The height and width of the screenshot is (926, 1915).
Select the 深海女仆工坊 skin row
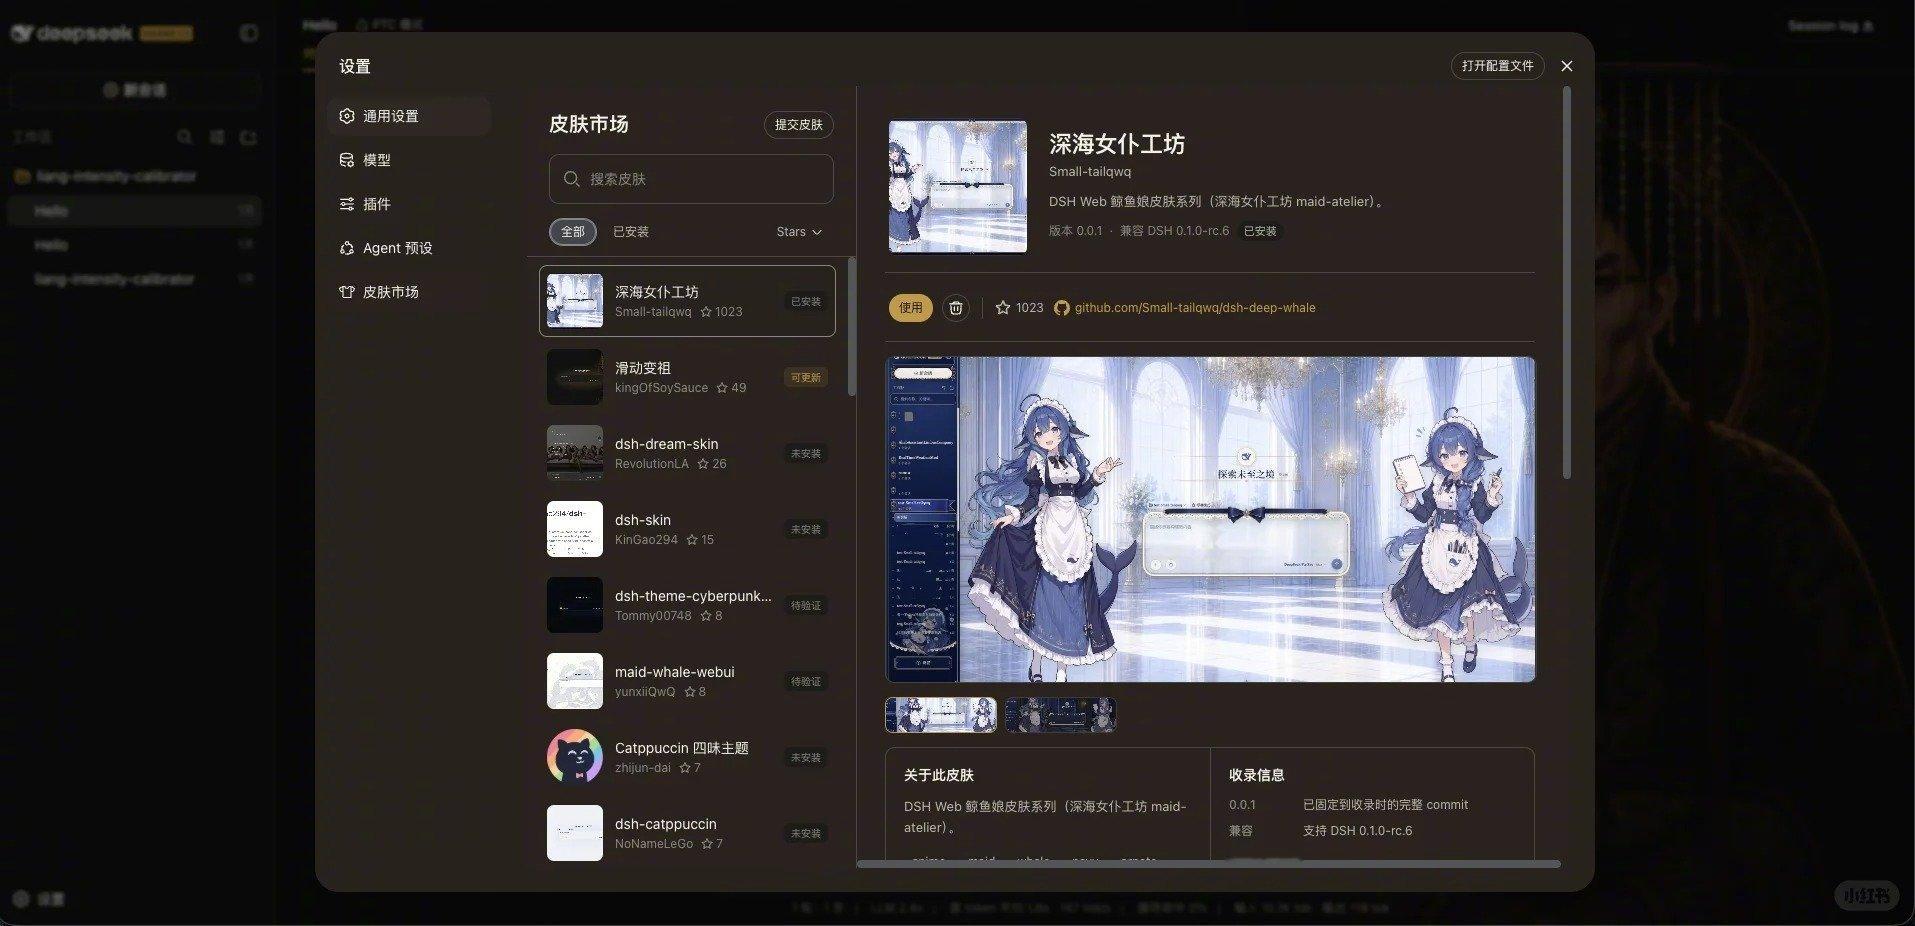click(x=687, y=301)
